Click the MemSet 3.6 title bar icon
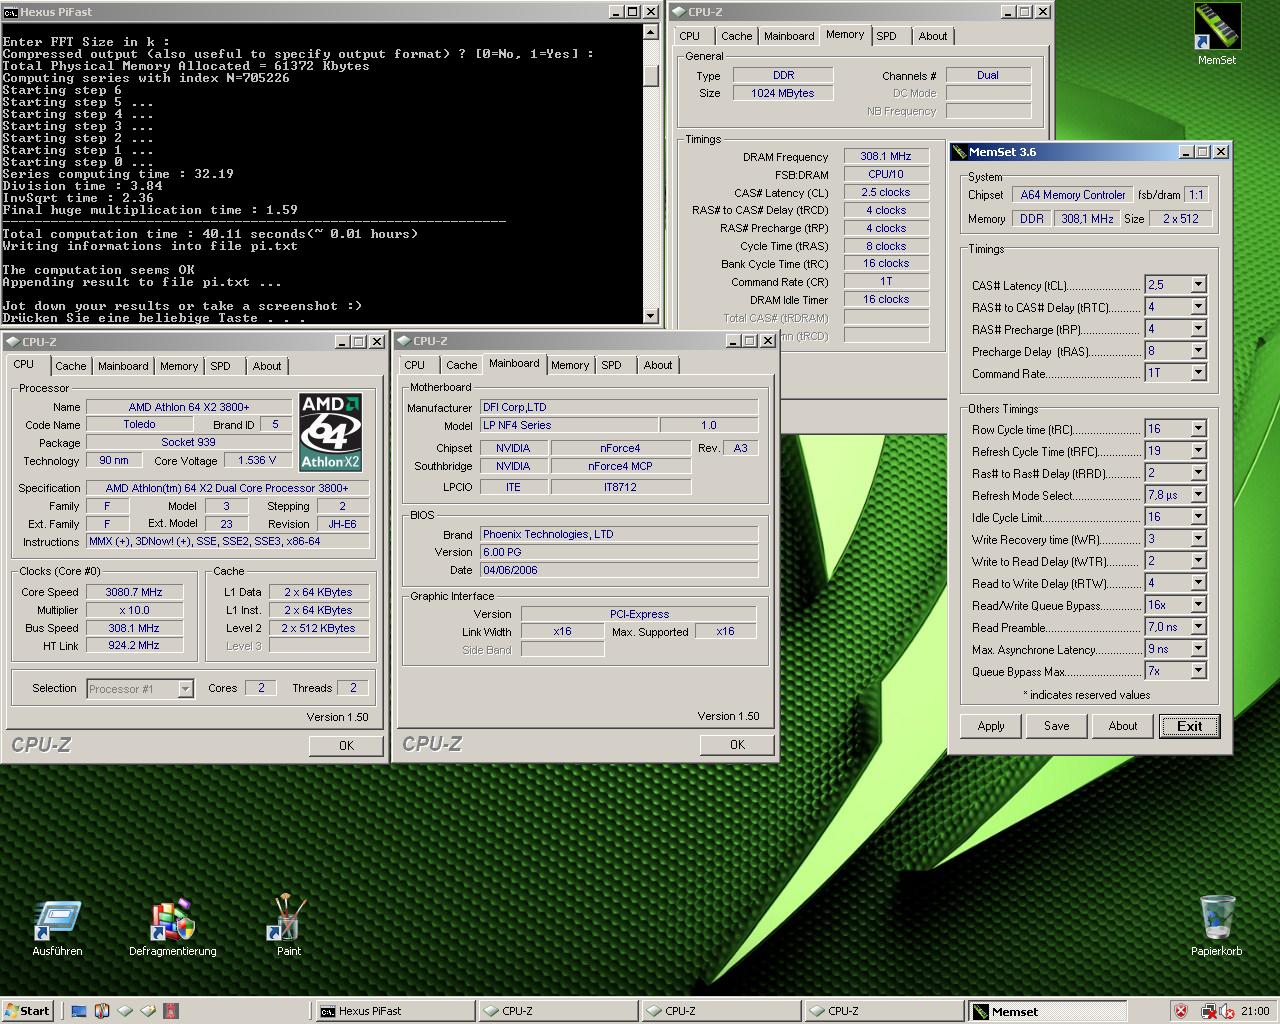This screenshot has height=1024, width=1280. (x=958, y=152)
